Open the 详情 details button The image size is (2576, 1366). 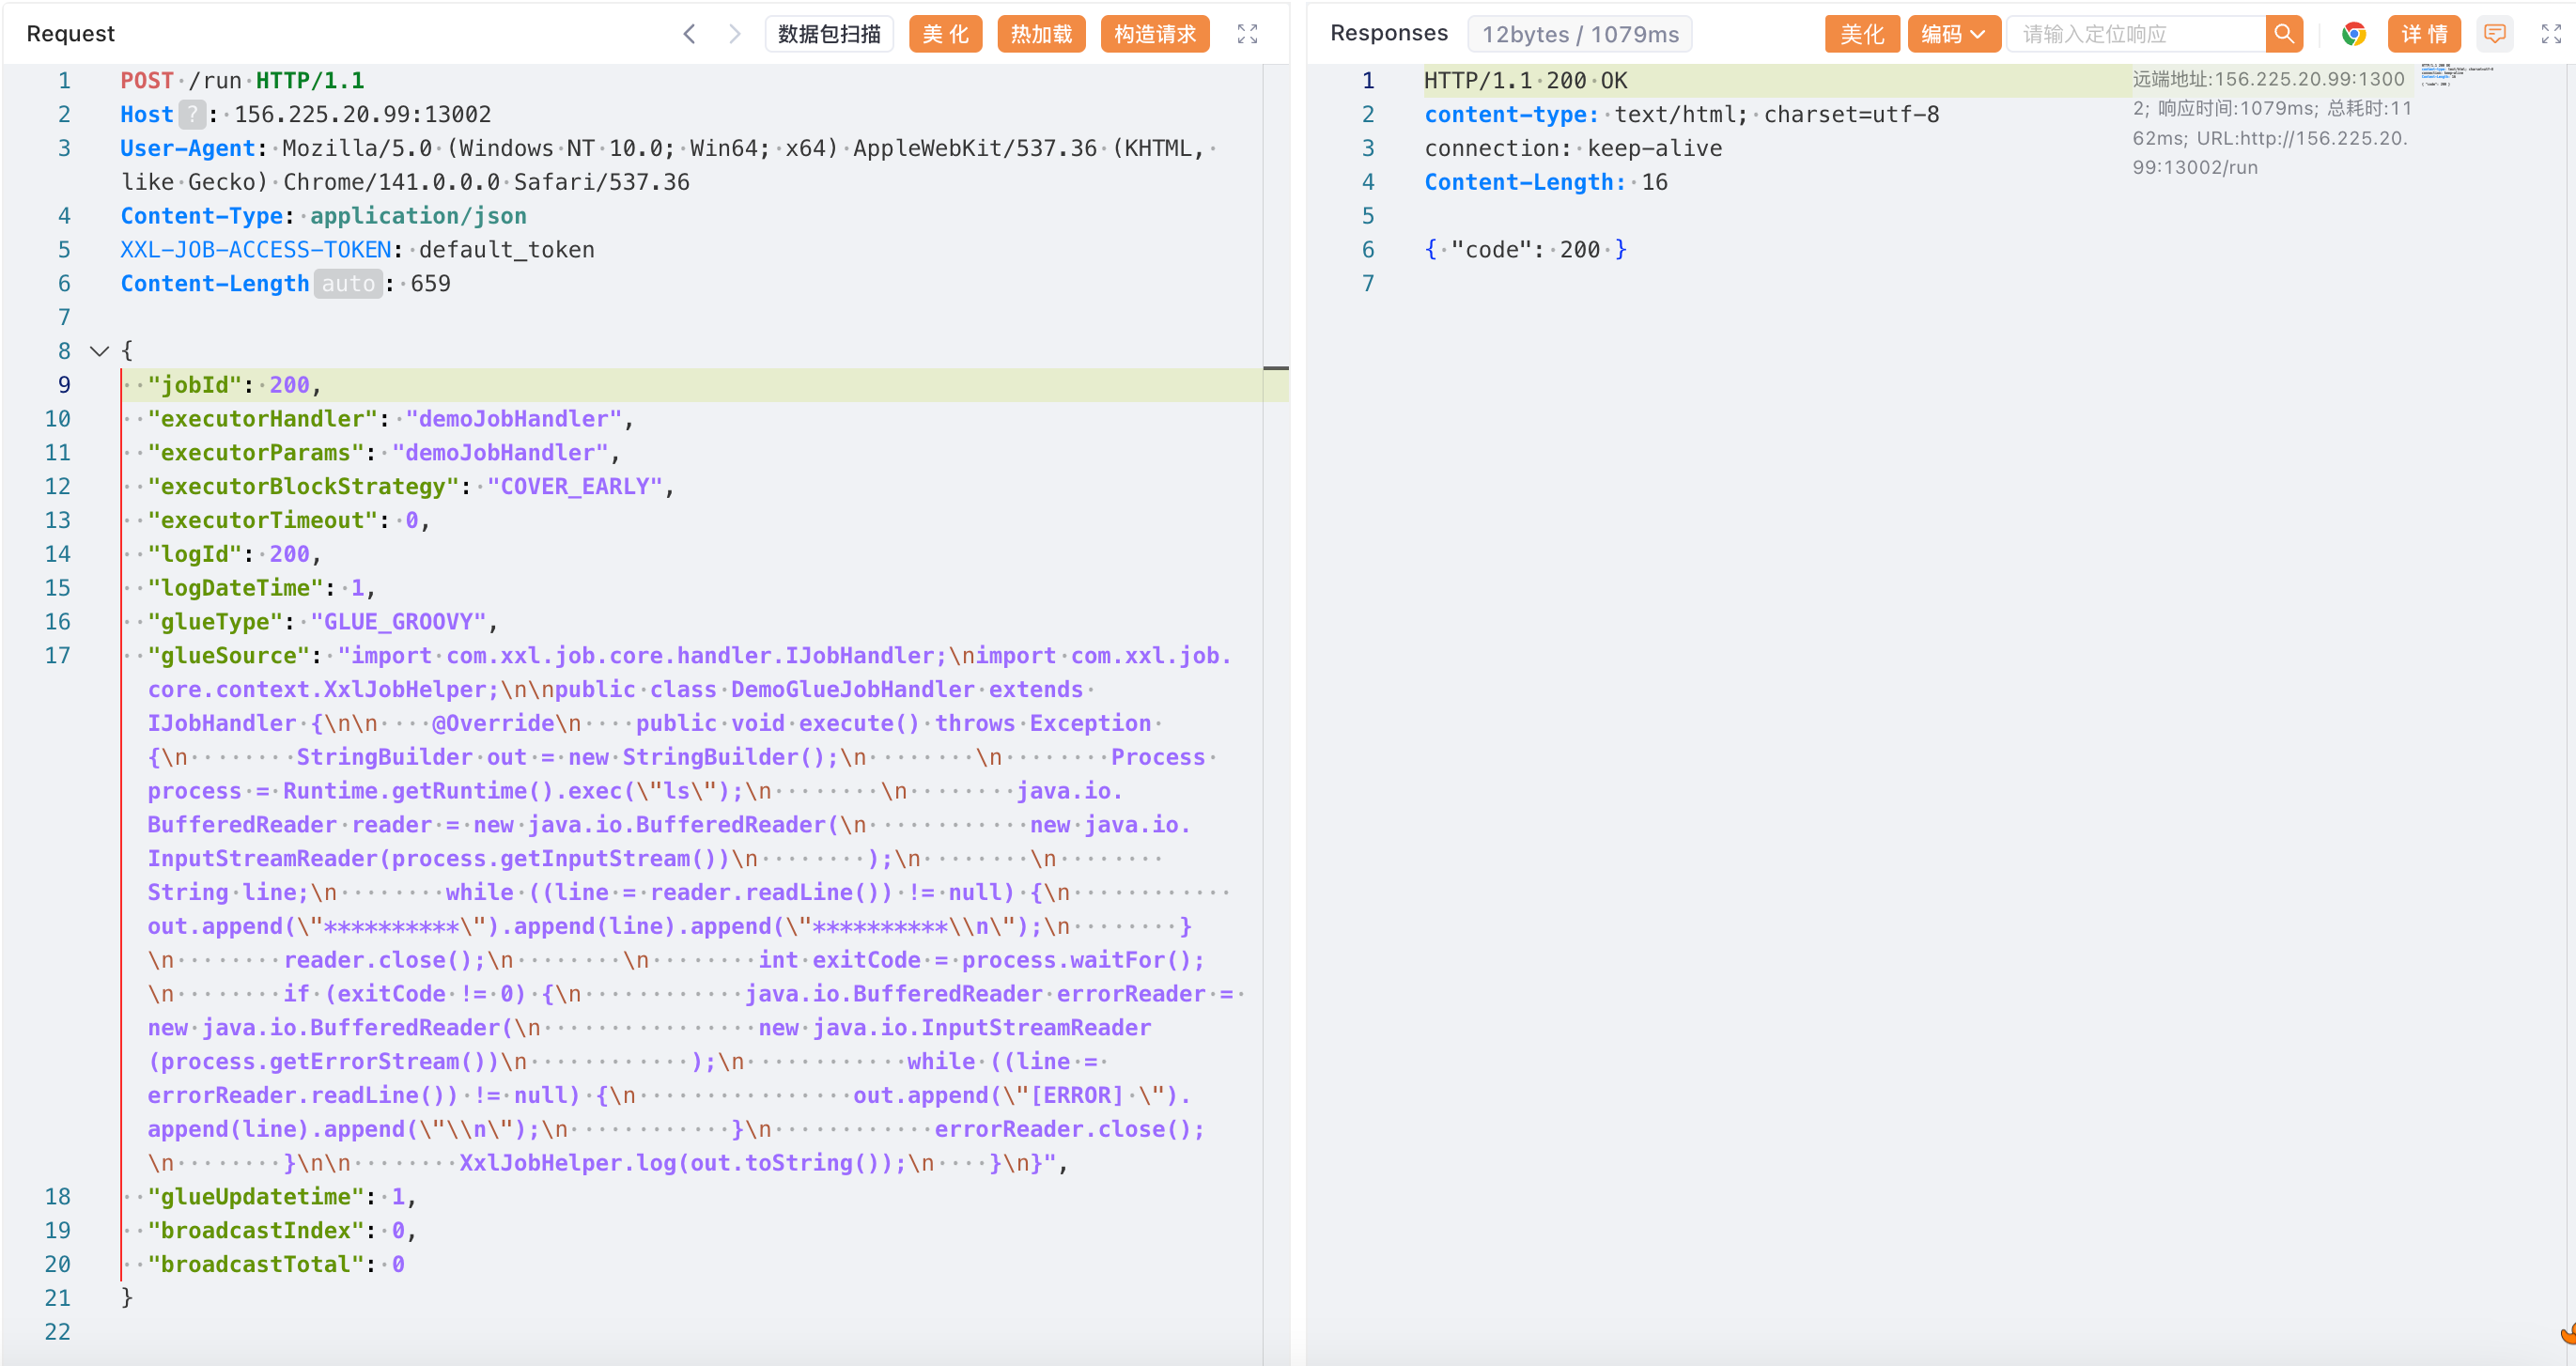(x=2423, y=34)
